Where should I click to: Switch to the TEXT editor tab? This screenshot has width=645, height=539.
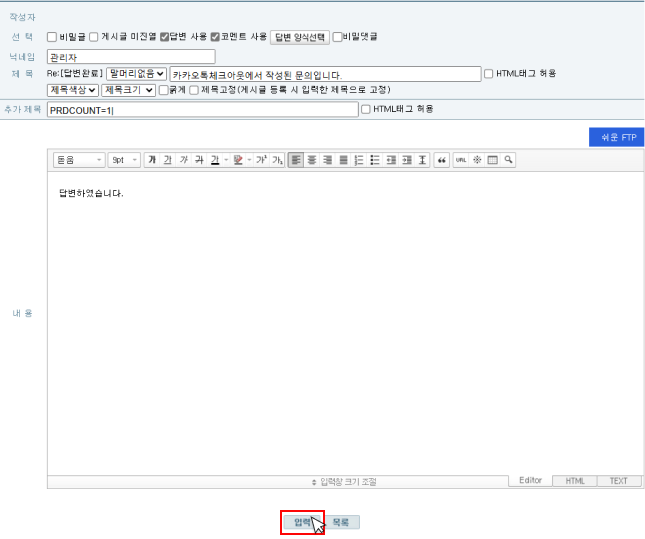[619, 481]
